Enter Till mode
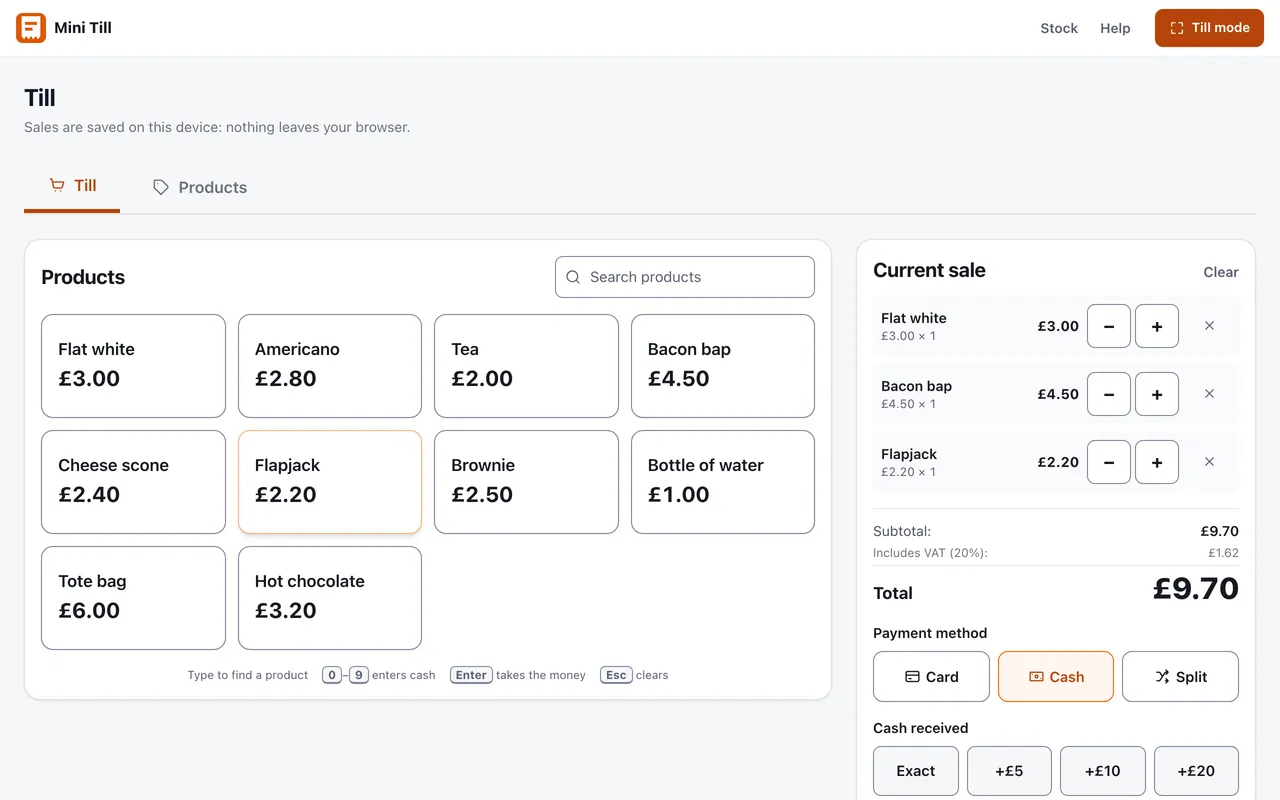Image resolution: width=1280 pixels, height=800 pixels. tap(1209, 28)
